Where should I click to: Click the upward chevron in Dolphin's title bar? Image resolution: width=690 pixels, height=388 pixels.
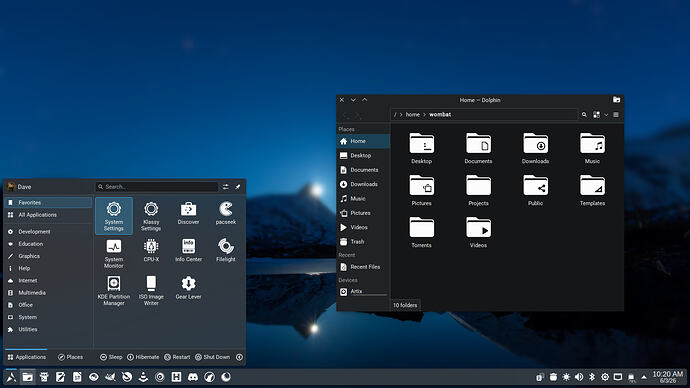point(364,100)
